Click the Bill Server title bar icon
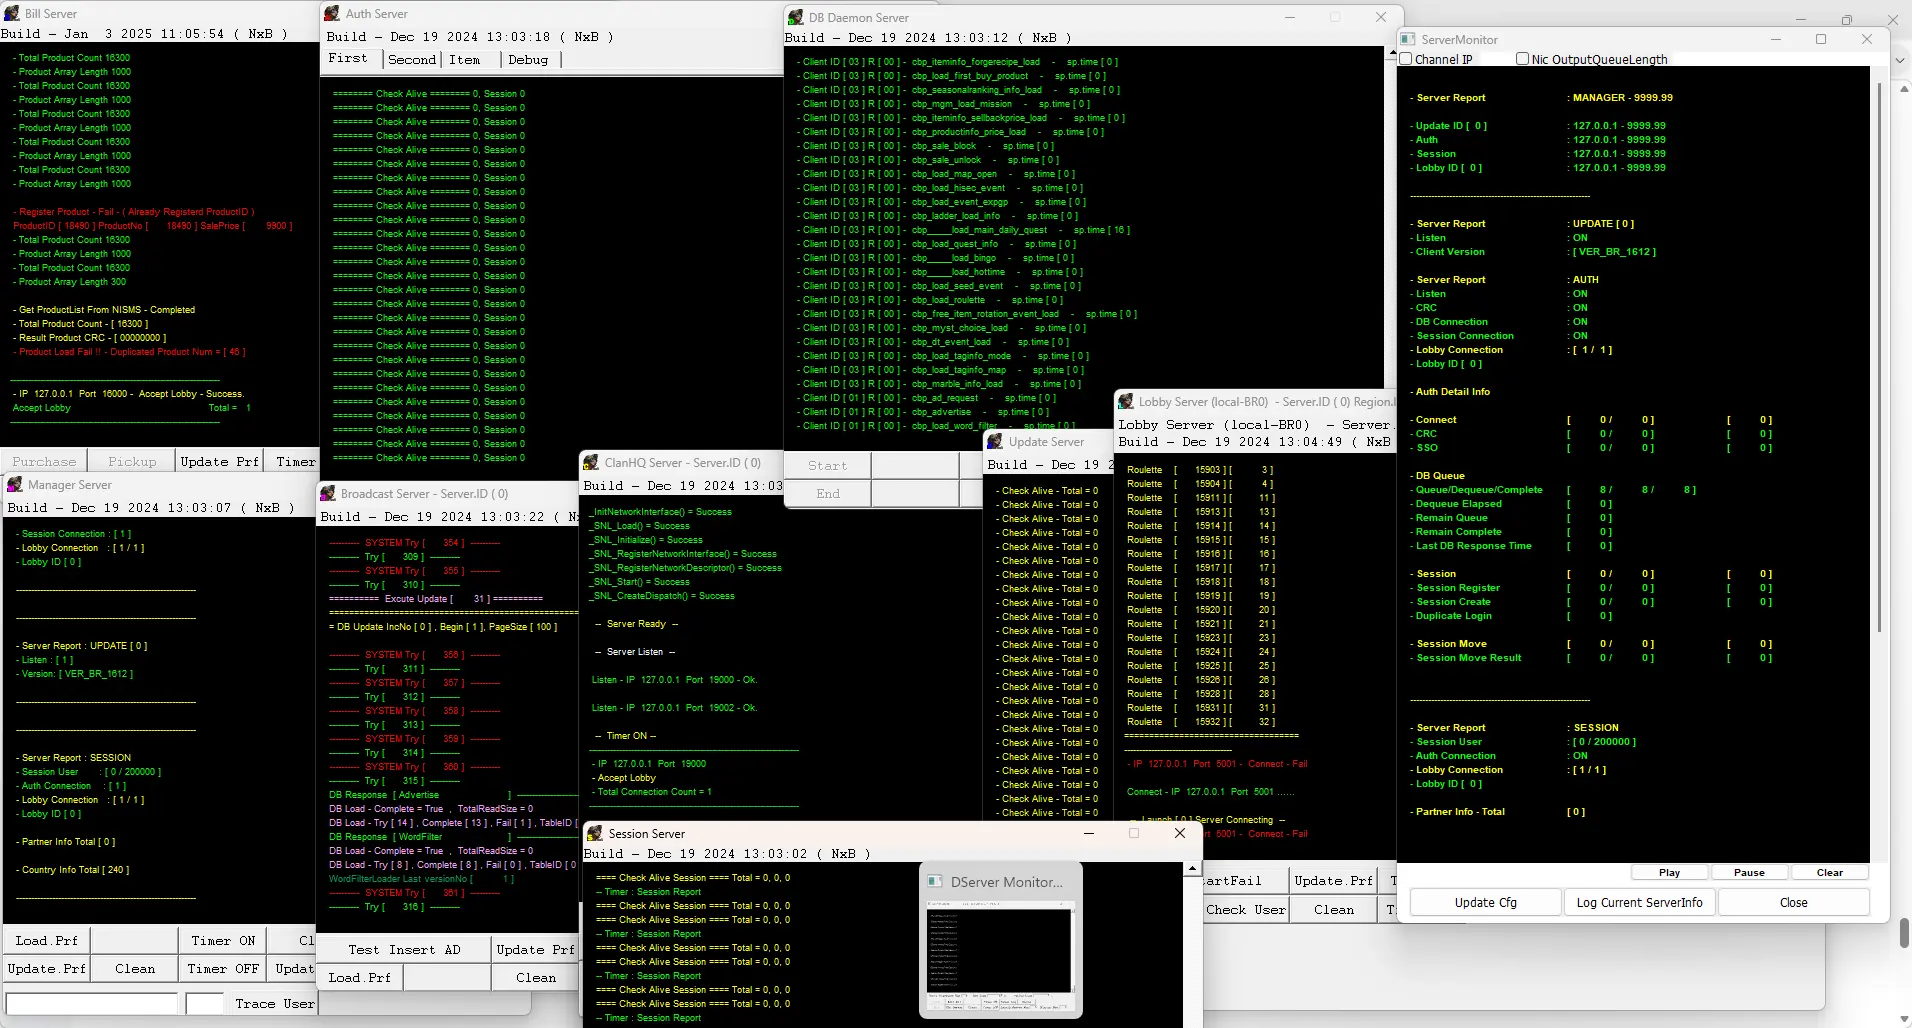 [x=12, y=14]
